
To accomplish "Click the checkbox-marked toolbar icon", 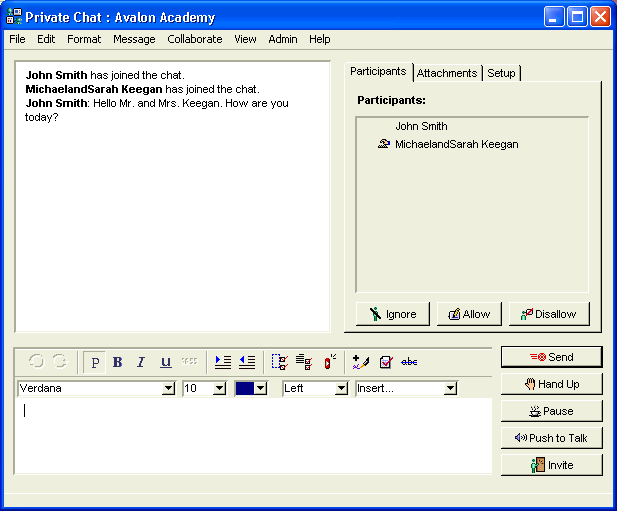I will click(385, 362).
